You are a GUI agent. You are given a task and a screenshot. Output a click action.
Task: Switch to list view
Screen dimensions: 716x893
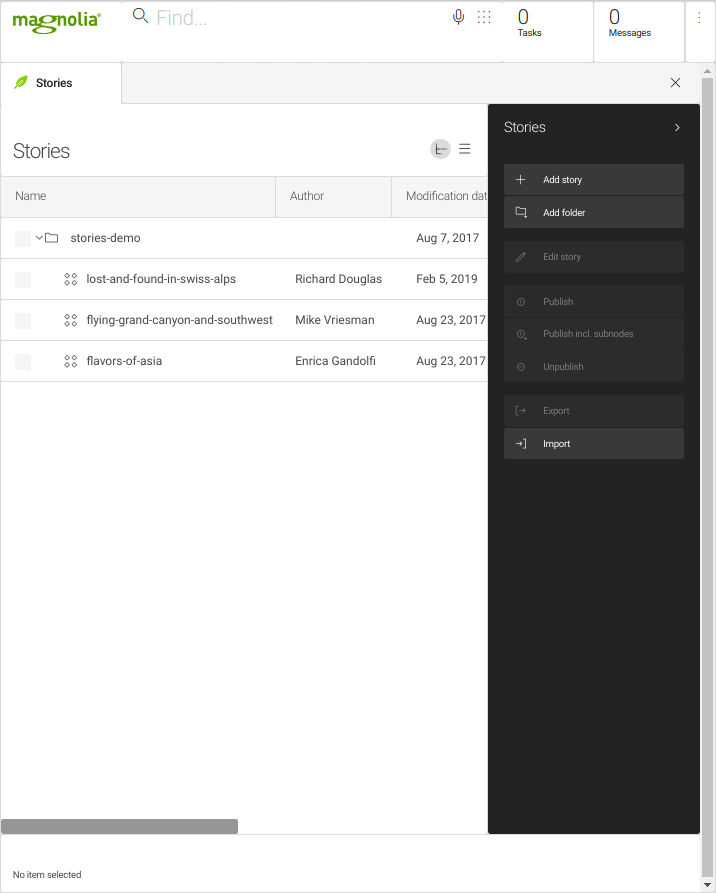click(x=465, y=149)
